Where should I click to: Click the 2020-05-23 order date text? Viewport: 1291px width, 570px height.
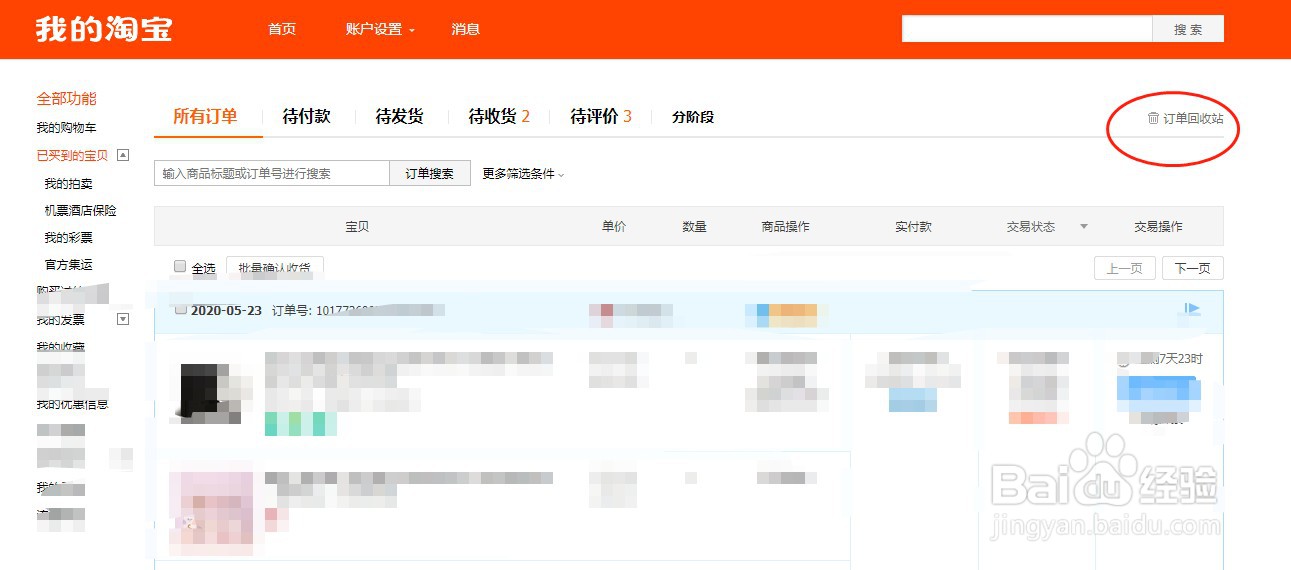[226, 311]
